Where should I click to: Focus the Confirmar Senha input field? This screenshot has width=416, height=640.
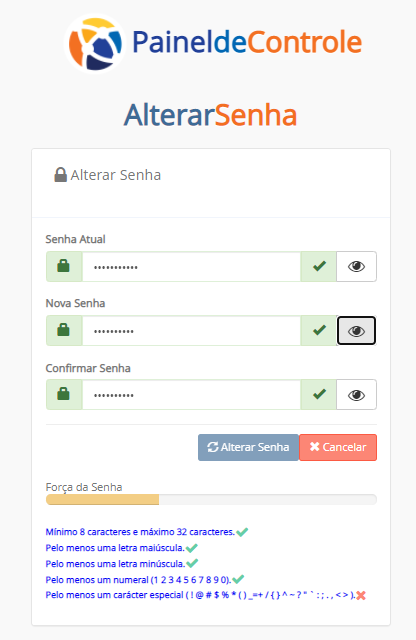click(x=191, y=395)
